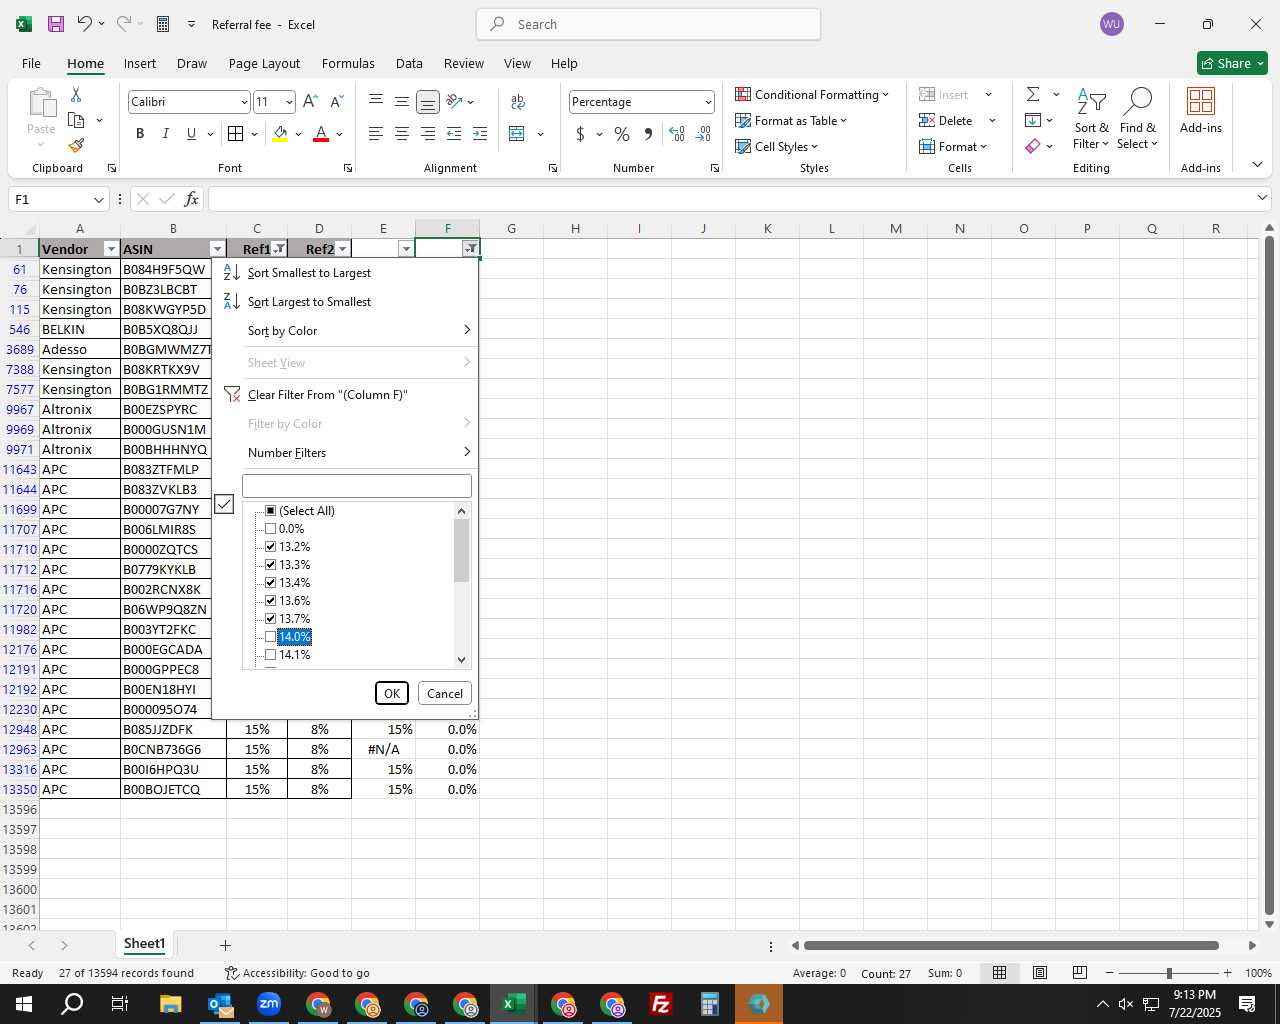The width and height of the screenshot is (1280, 1024).
Task: Click the Insert Function fx icon
Action: point(191,199)
